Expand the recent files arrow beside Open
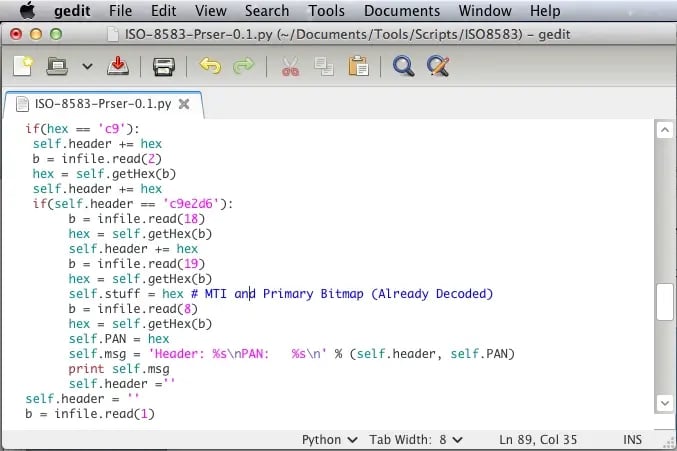 coord(87,68)
